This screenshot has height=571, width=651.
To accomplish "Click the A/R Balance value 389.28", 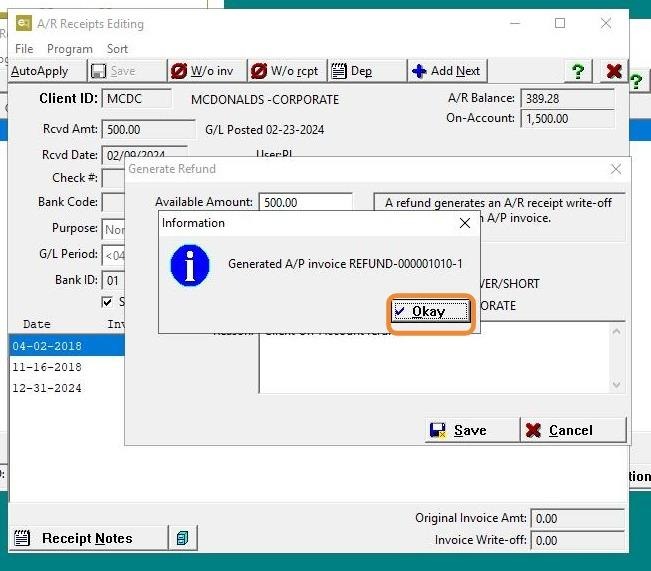I will coord(567,98).
